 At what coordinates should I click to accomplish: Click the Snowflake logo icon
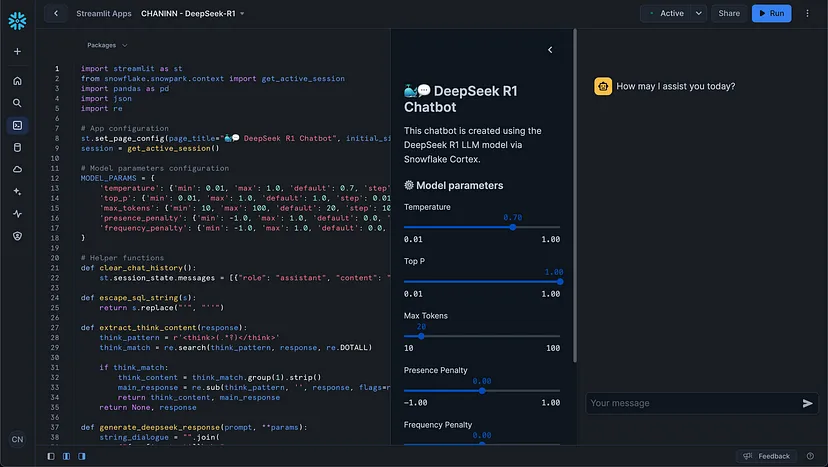click(x=17, y=21)
